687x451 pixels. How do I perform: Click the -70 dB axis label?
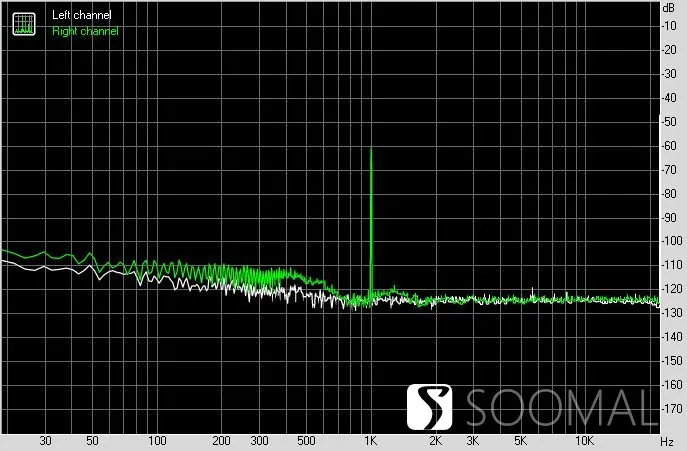click(x=670, y=170)
